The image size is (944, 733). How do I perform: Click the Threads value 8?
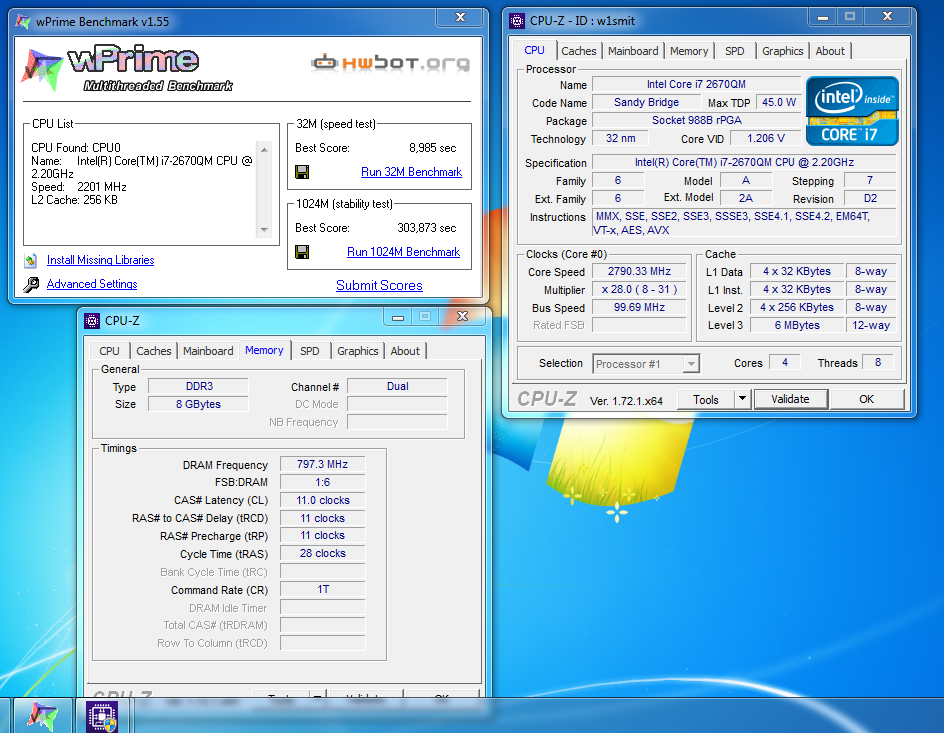pyautogui.click(x=878, y=362)
